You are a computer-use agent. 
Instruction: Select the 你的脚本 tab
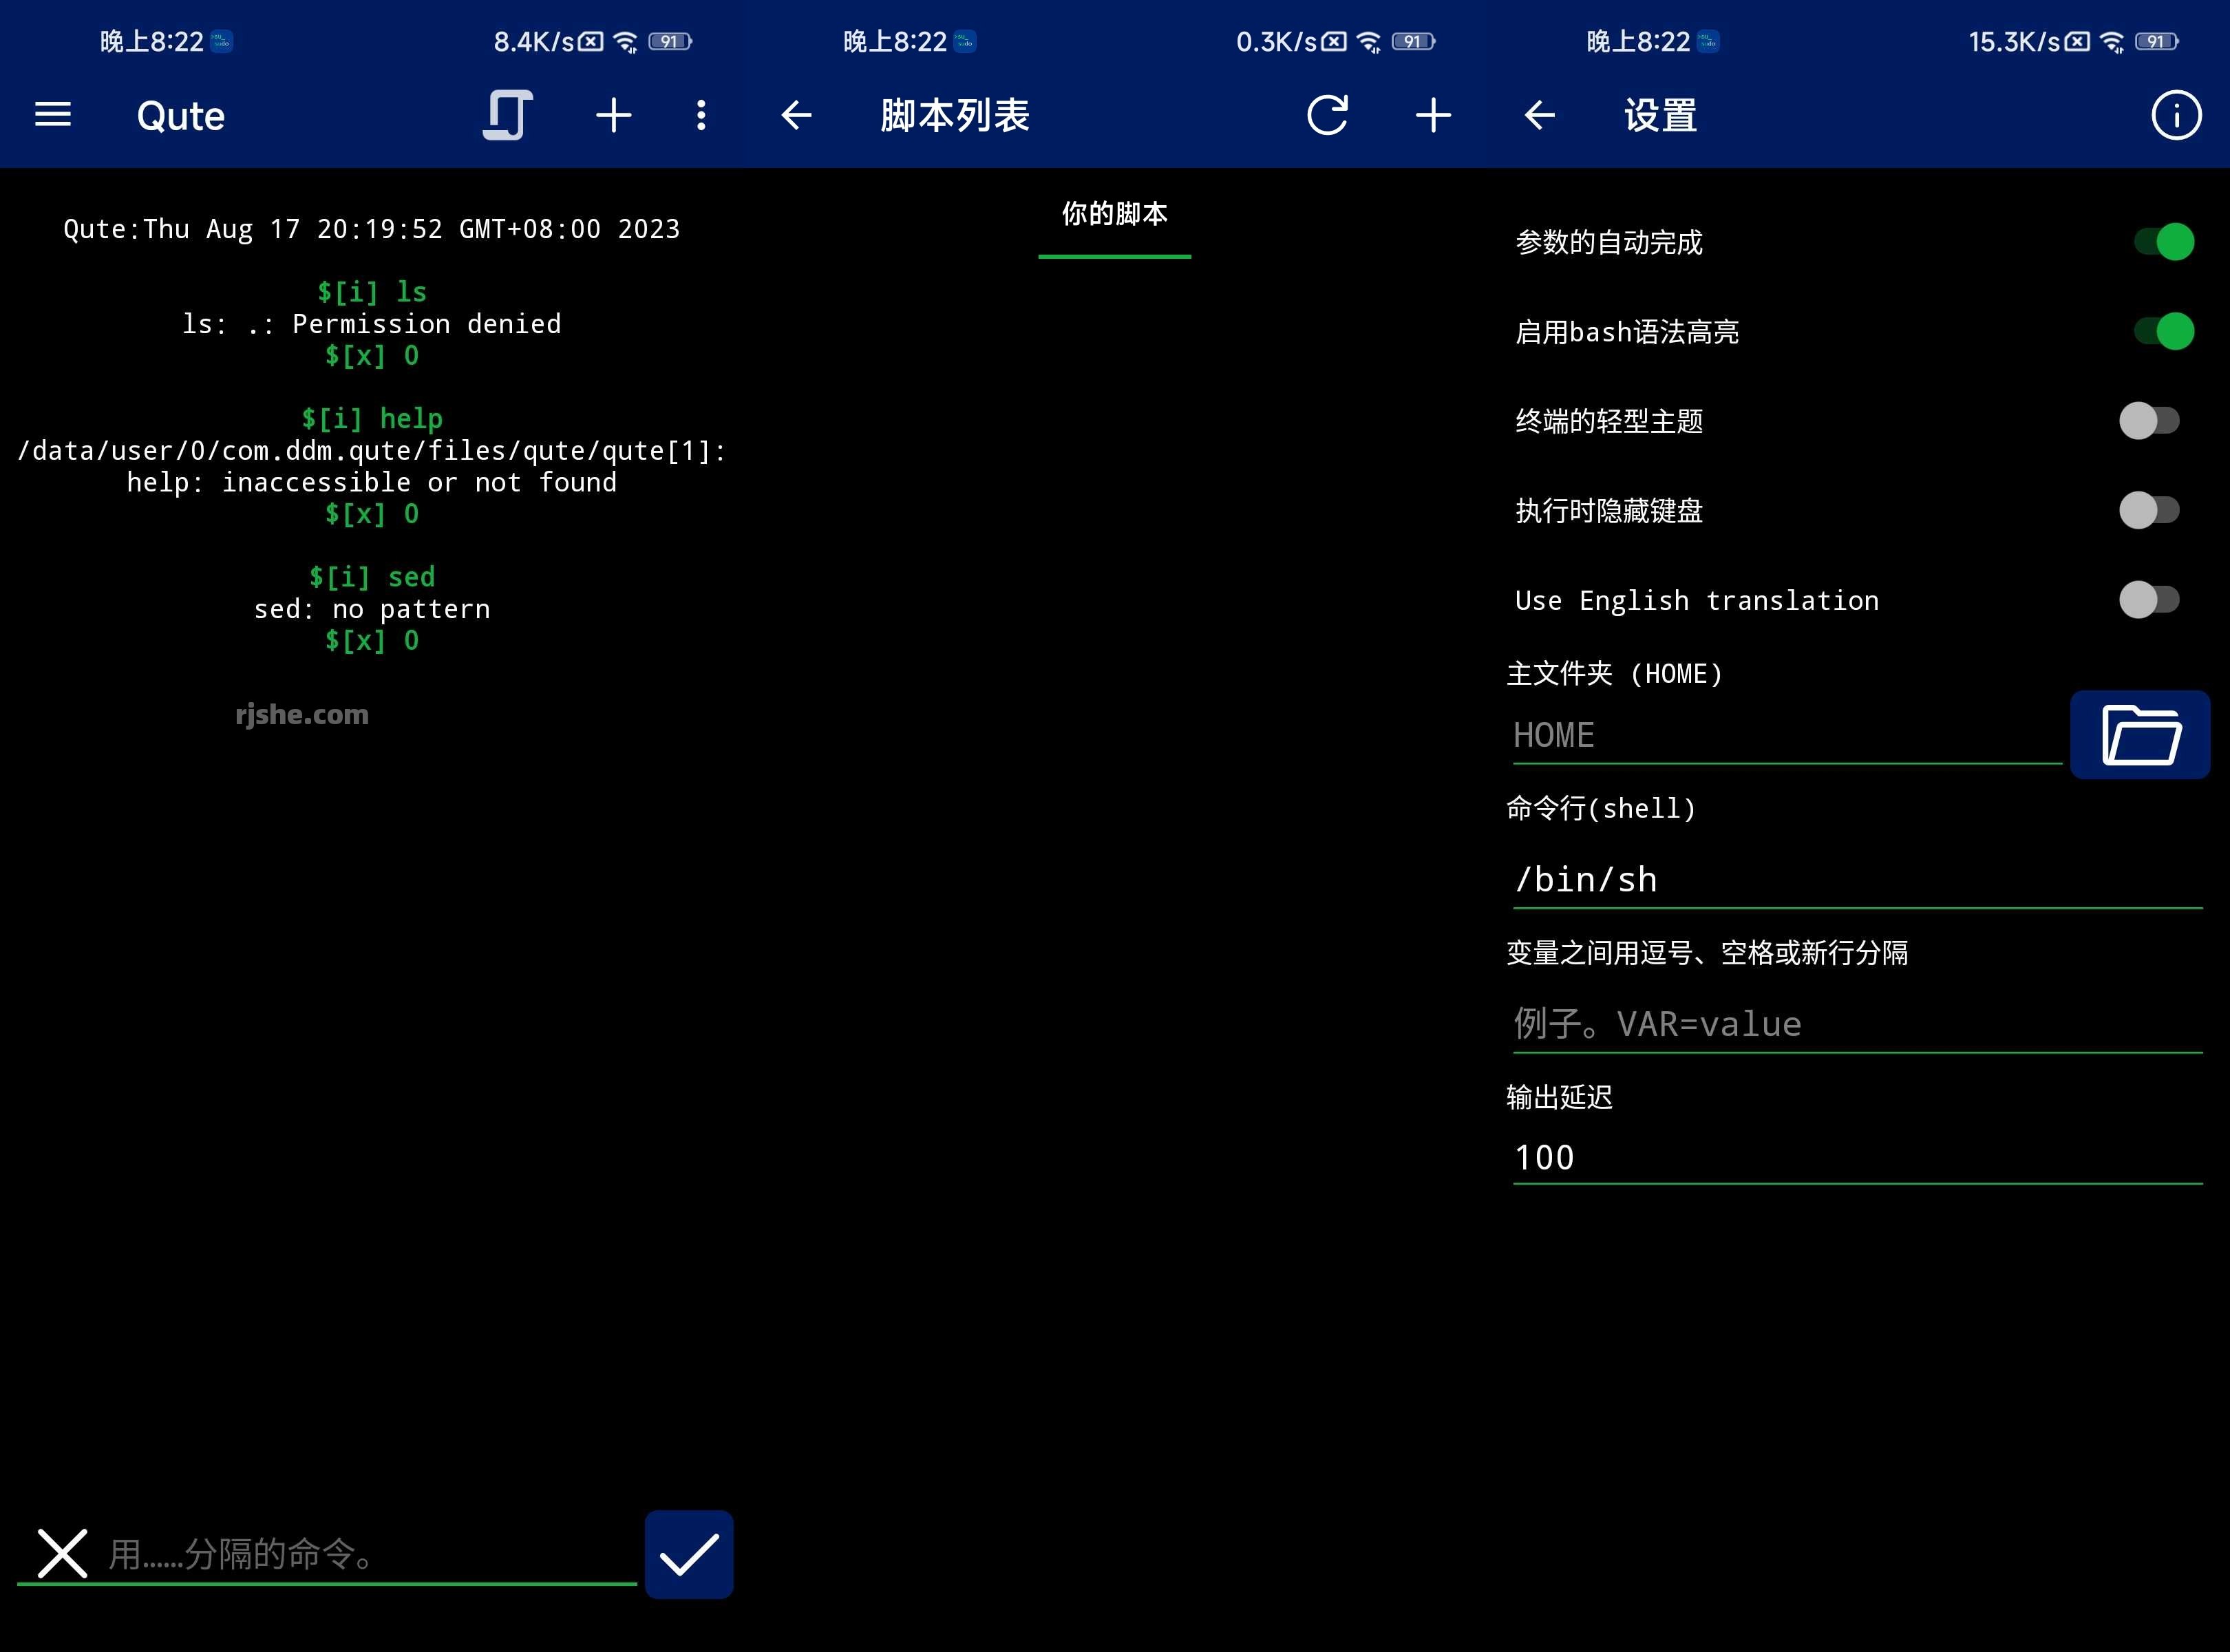click(1114, 213)
